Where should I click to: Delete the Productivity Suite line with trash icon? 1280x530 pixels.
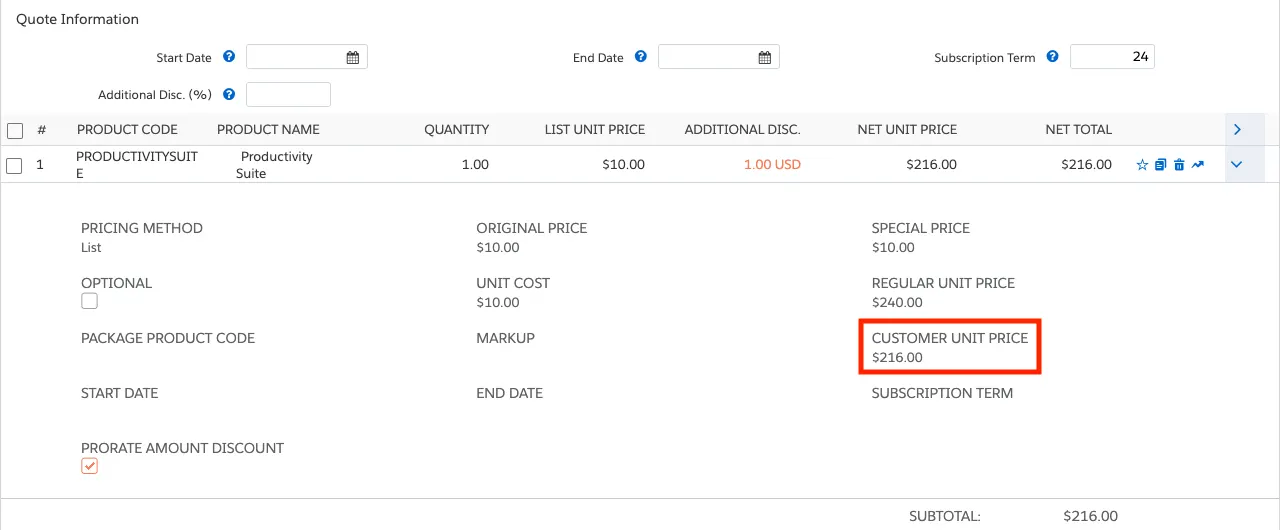(1179, 165)
